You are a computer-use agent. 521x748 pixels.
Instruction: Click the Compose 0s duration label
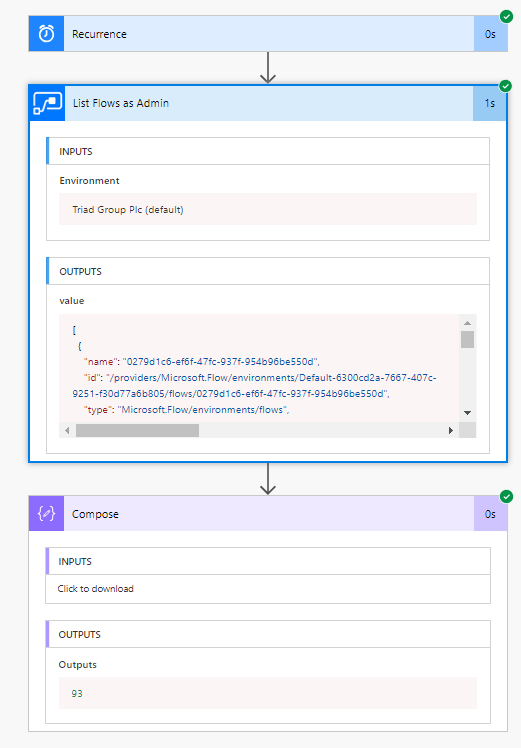point(490,514)
